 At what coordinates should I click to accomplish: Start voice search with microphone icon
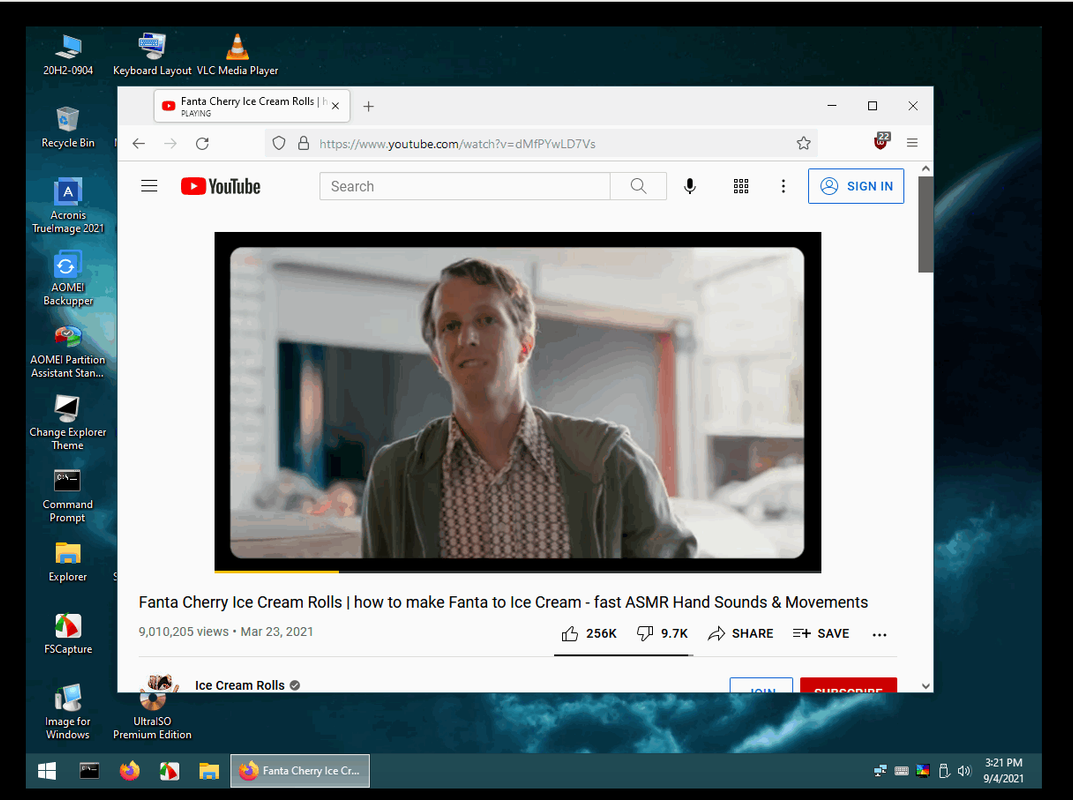(690, 186)
